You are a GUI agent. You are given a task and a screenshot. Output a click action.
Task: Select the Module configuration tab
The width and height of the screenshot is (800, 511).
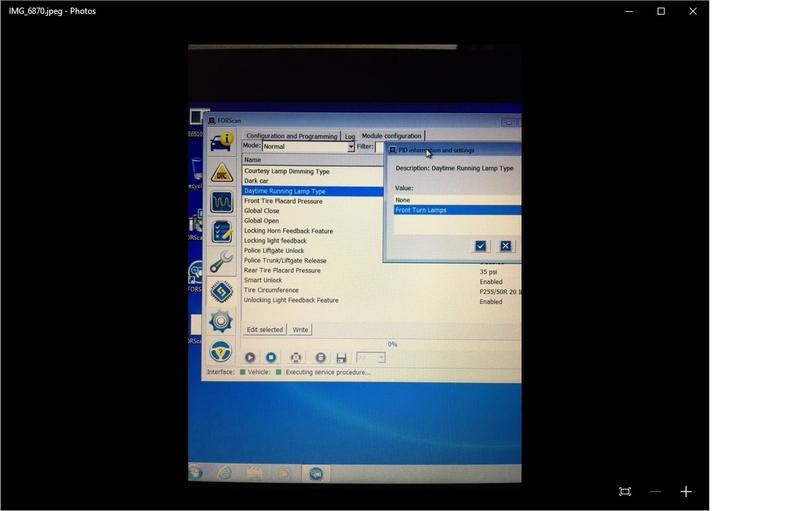click(x=391, y=136)
